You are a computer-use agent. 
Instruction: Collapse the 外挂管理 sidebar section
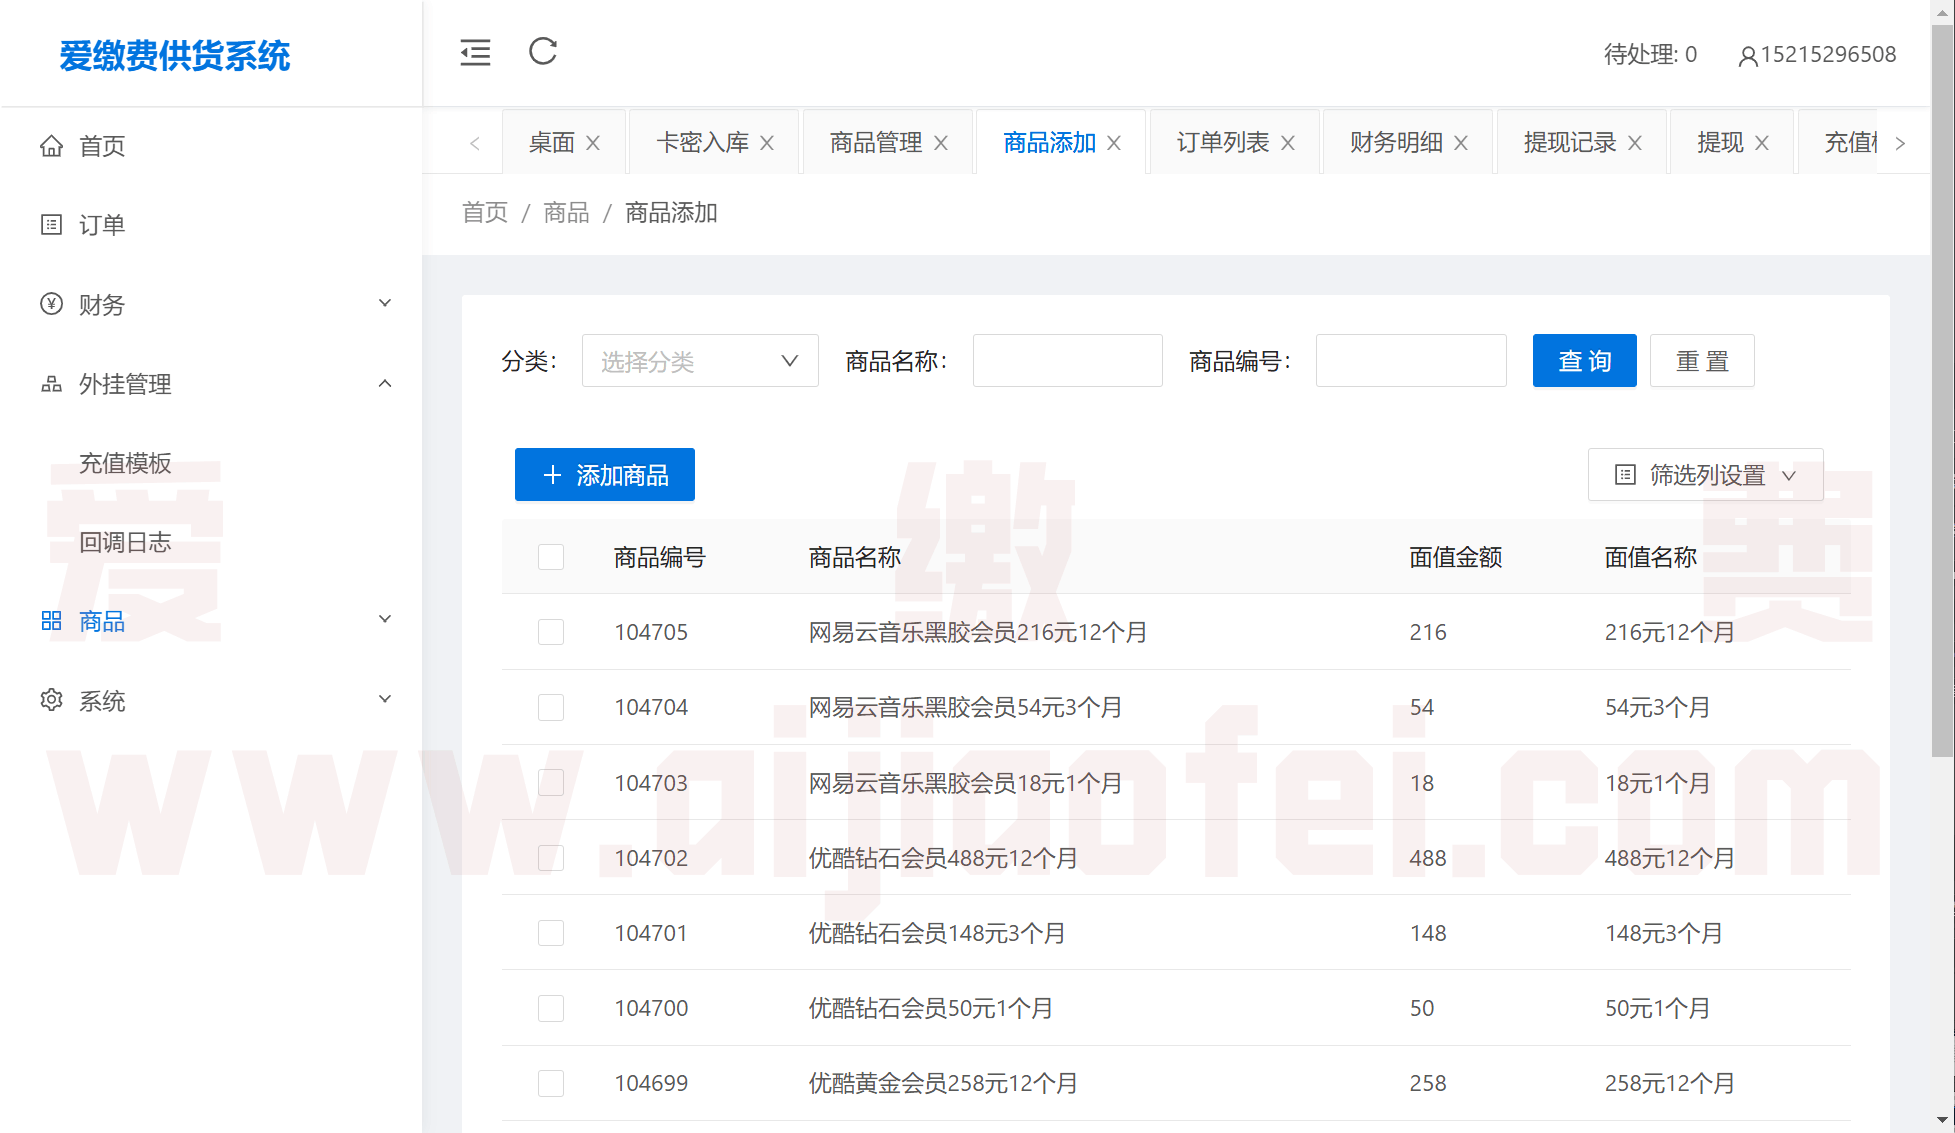click(x=384, y=383)
